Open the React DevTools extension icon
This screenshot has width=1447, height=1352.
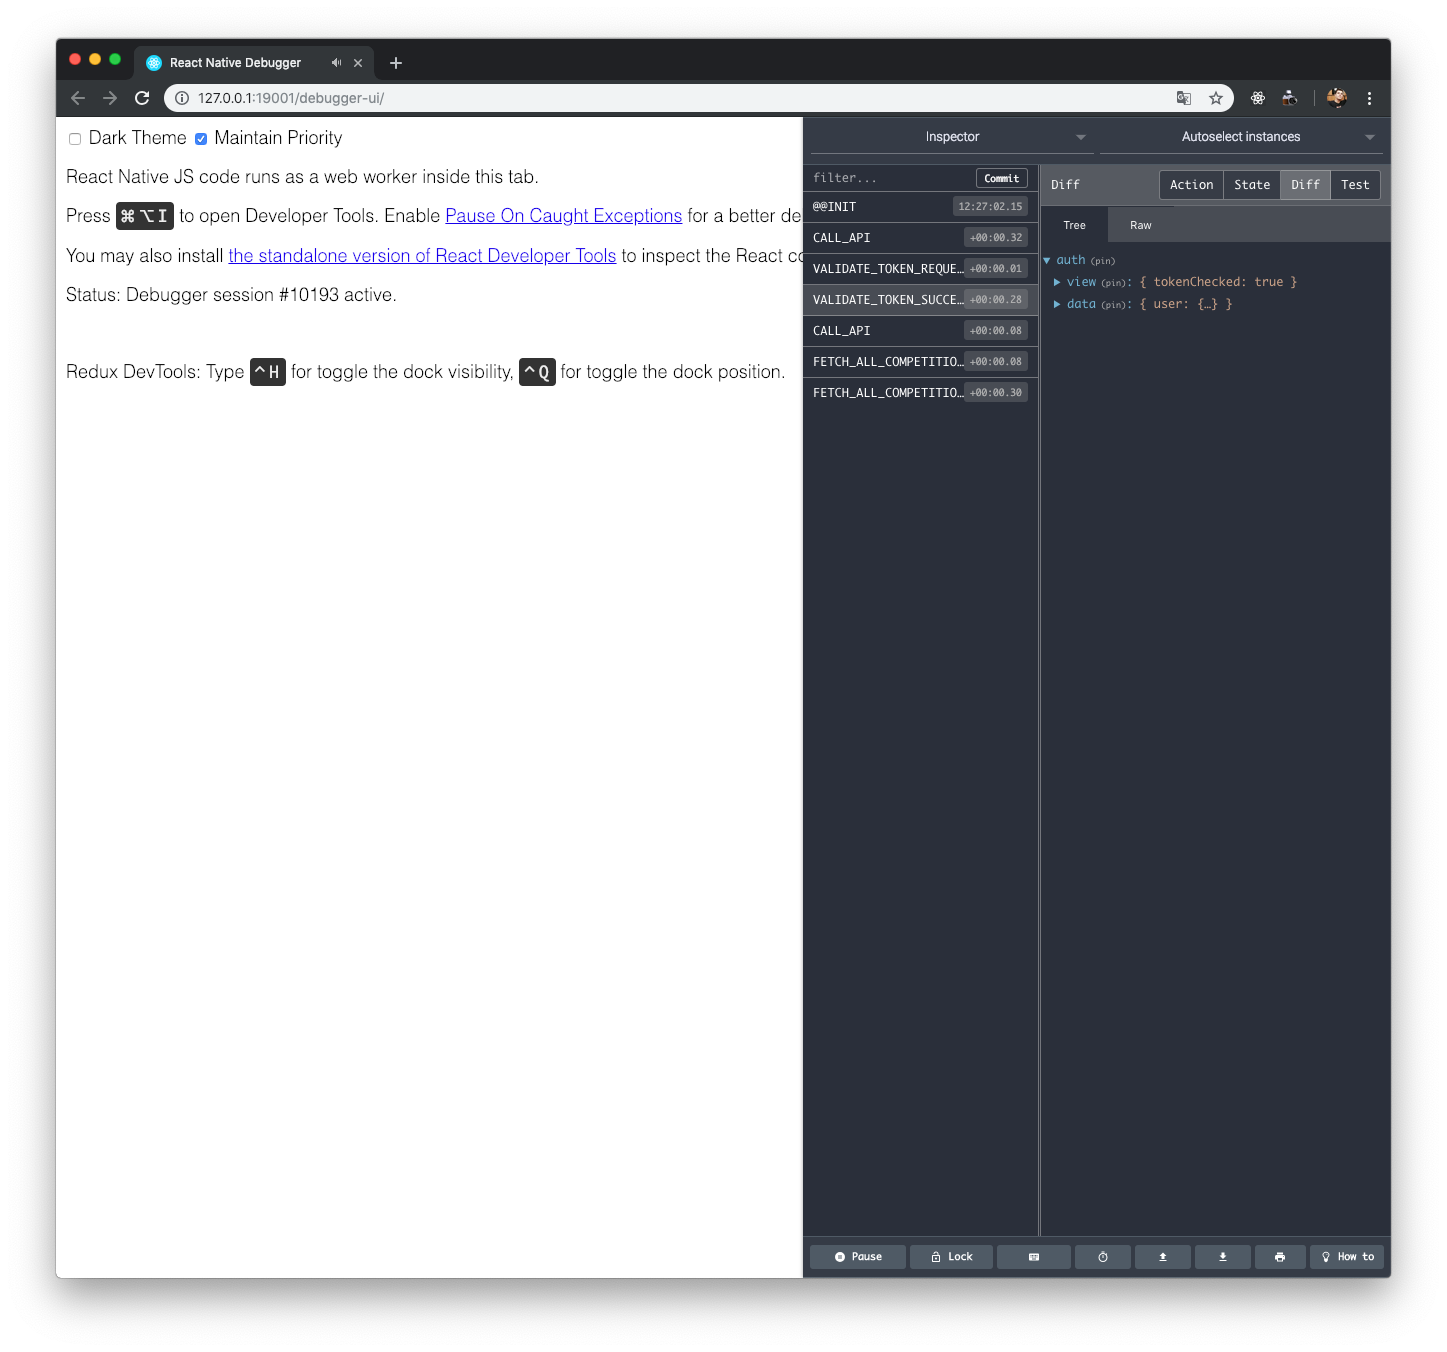(x=1258, y=98)
